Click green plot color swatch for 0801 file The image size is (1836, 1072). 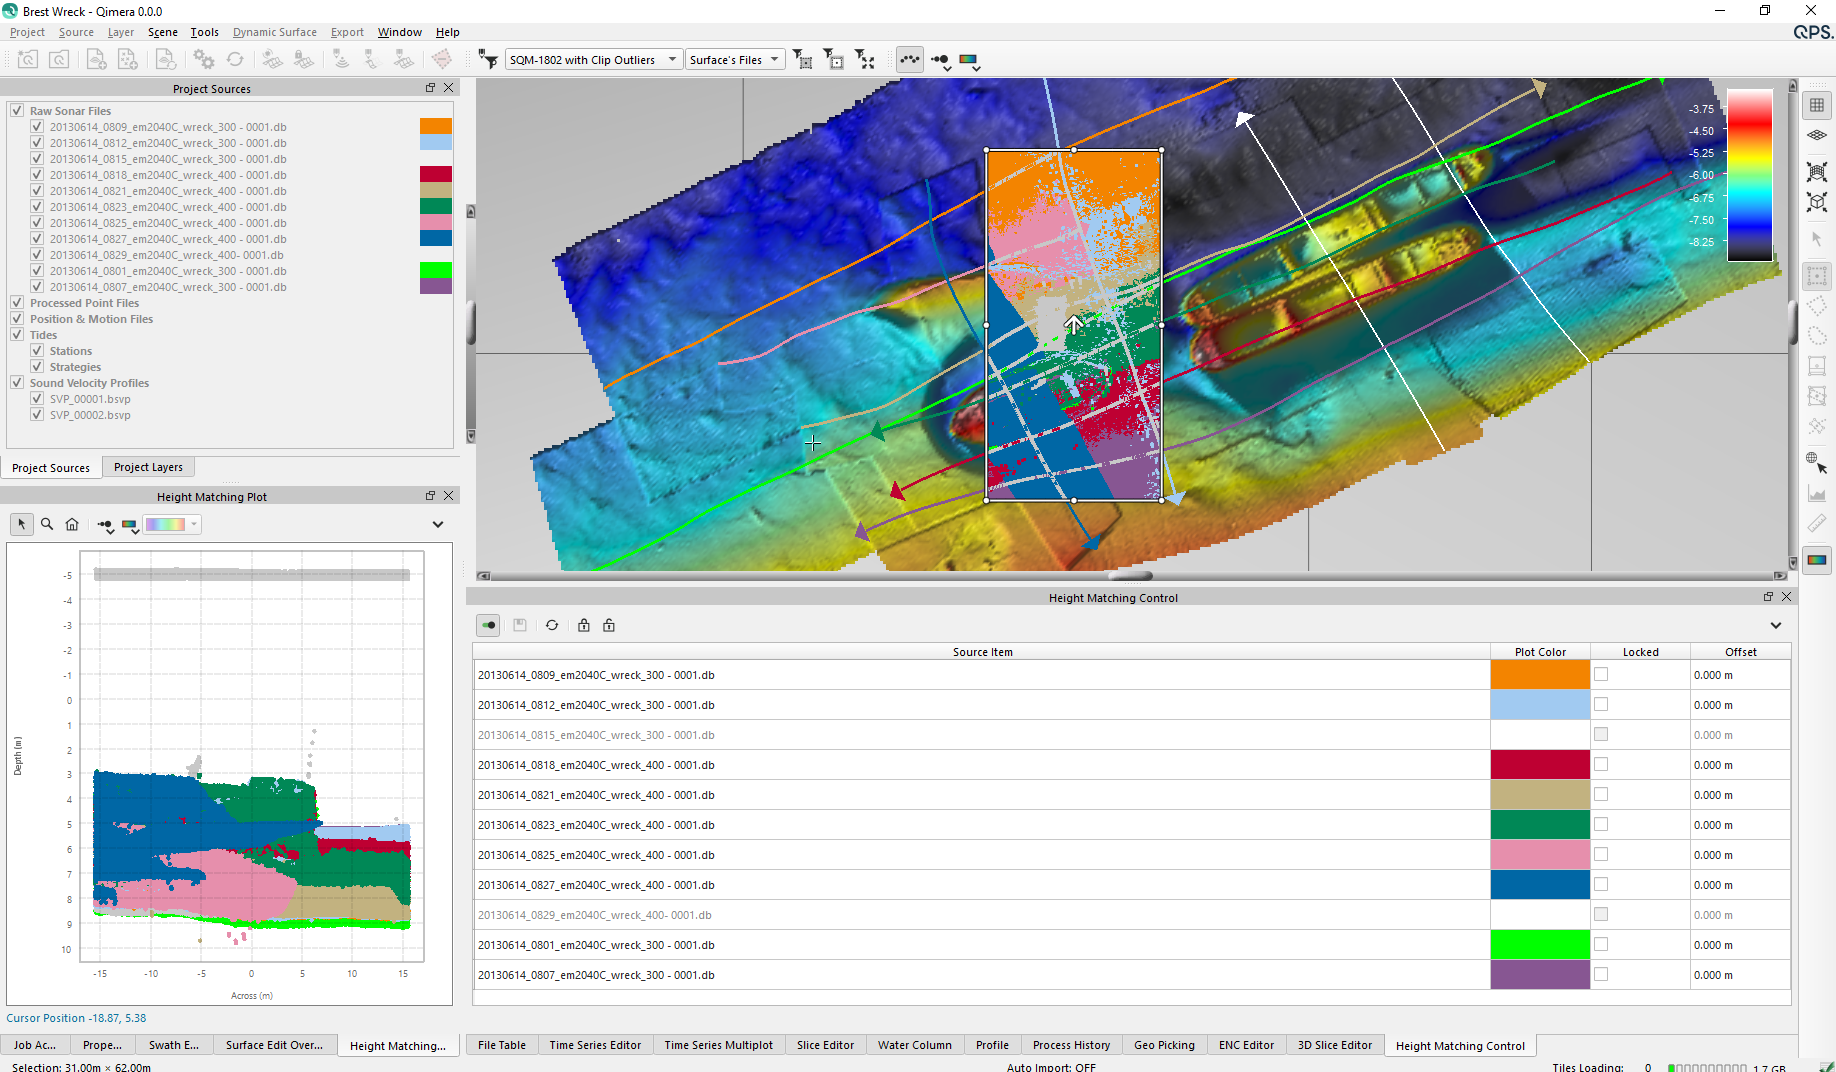(x=1540, y=945)
